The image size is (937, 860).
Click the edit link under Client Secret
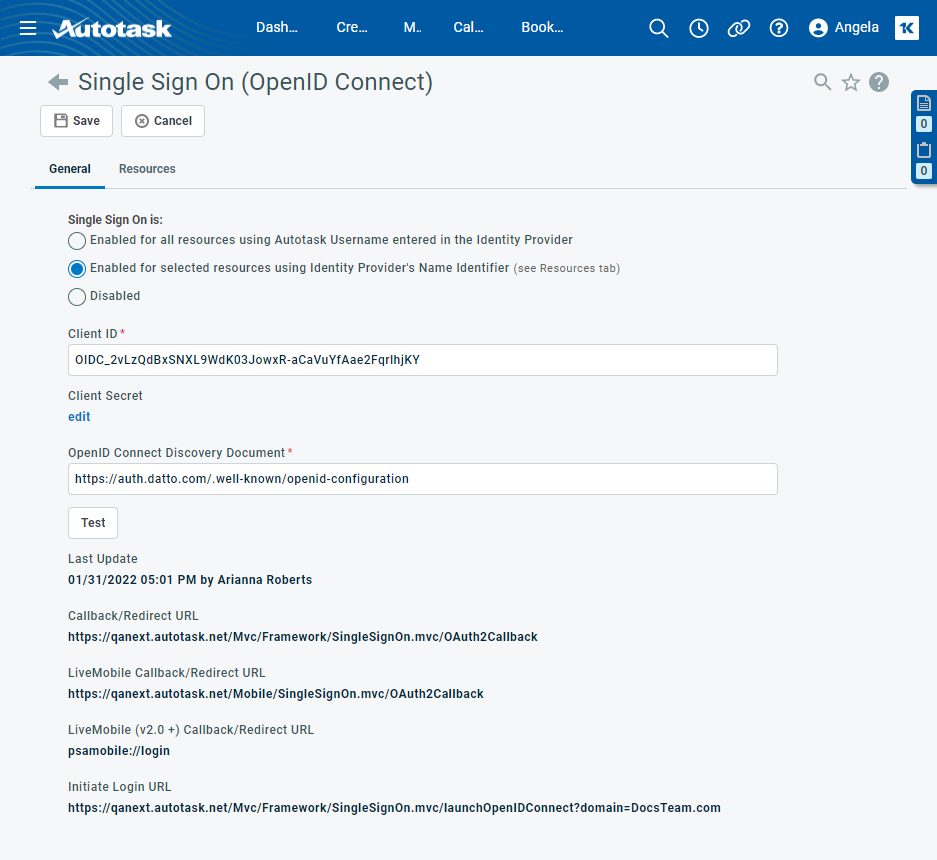[79, 417]
